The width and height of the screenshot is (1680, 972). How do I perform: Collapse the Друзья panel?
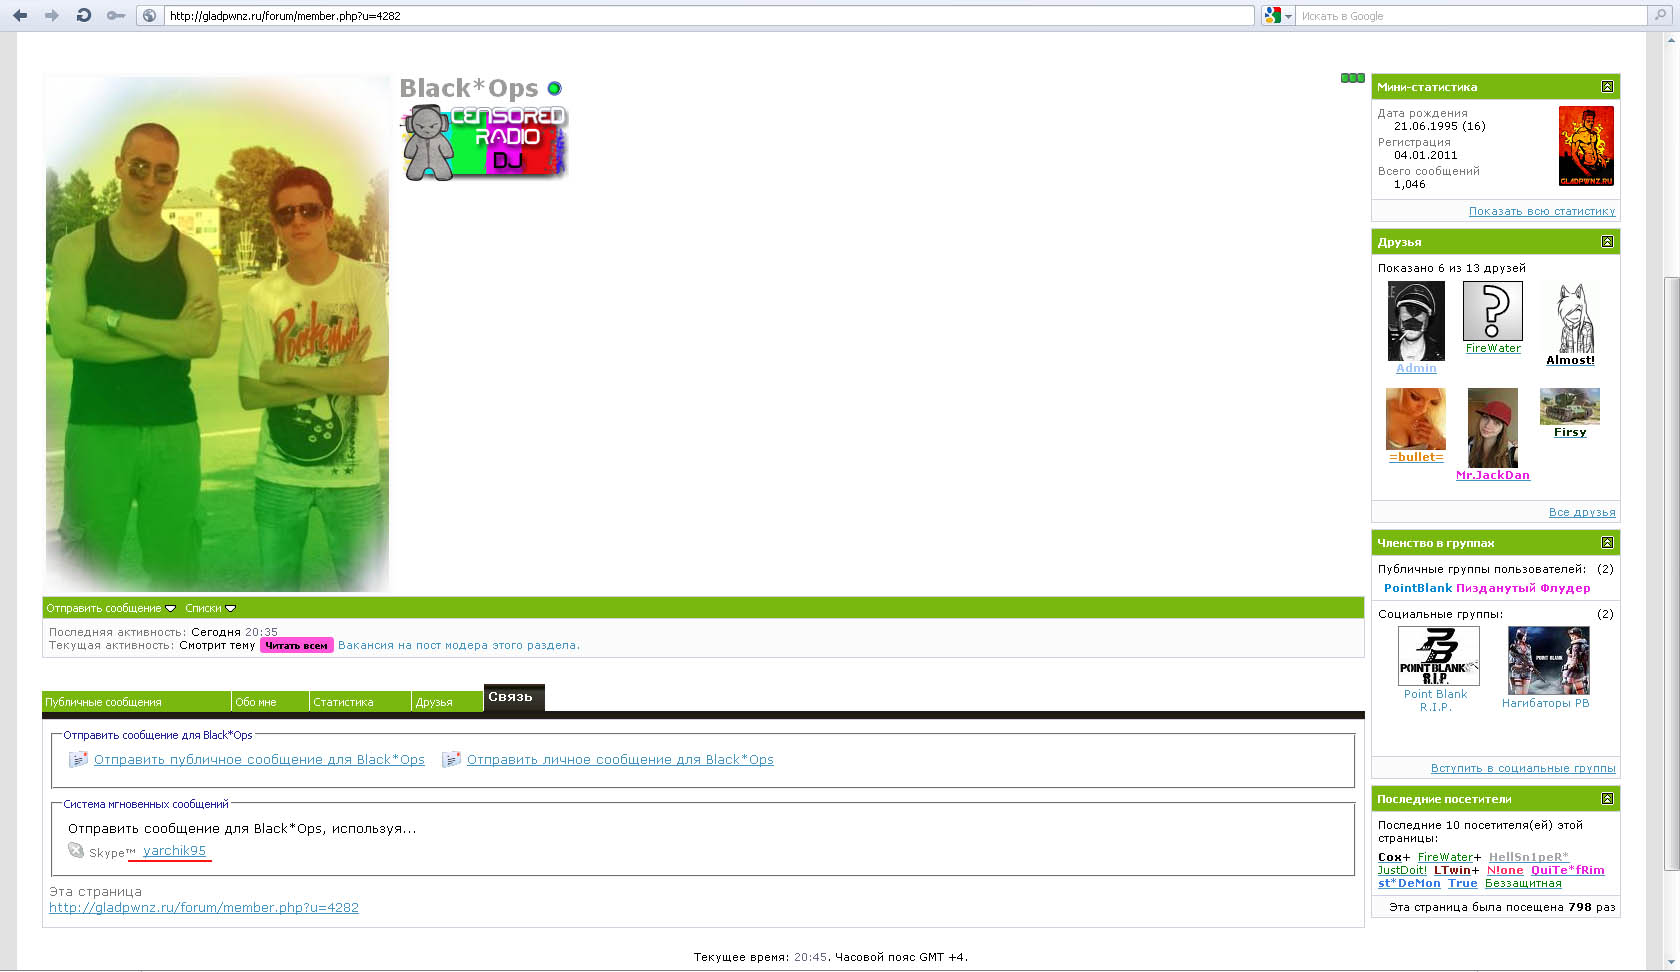coord(1607,242)
